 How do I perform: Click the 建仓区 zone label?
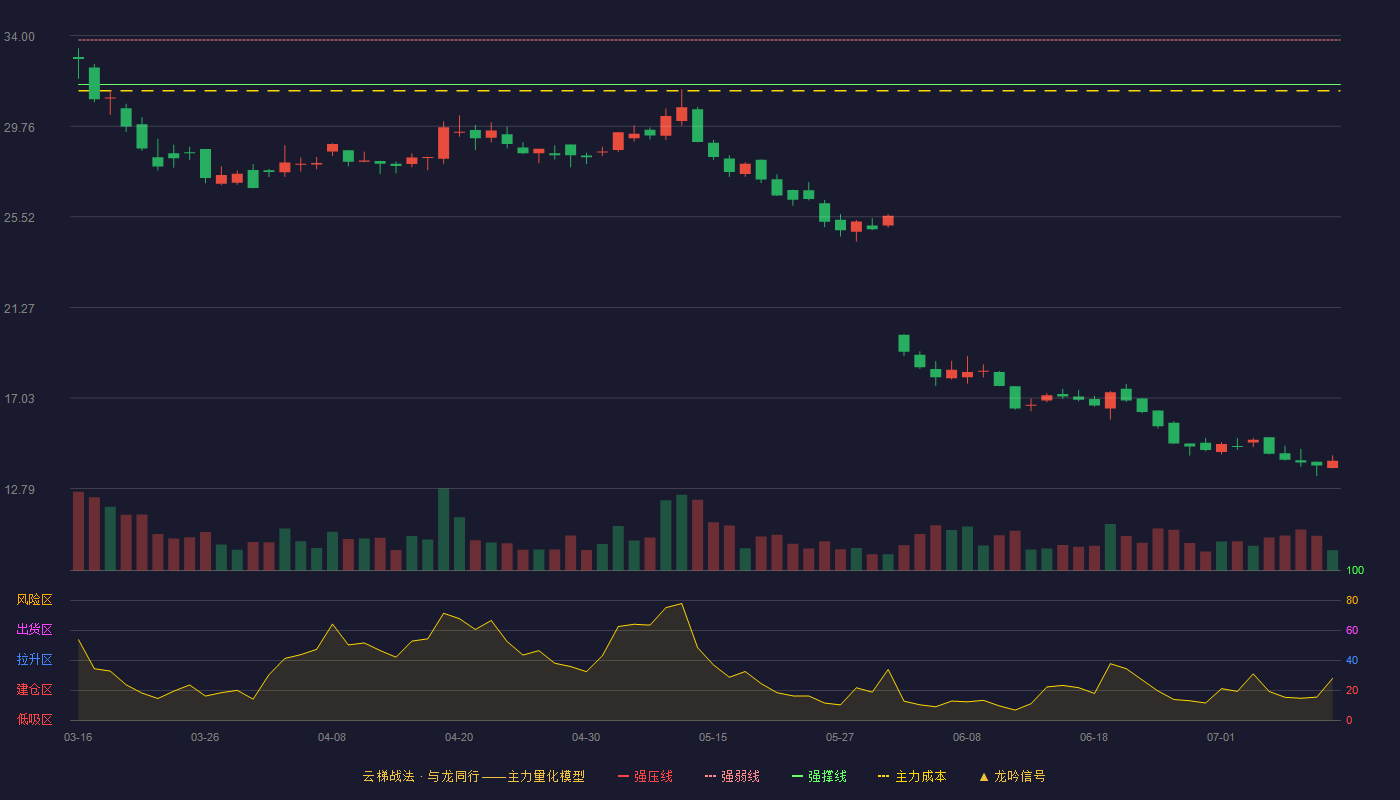coord(34,690)
